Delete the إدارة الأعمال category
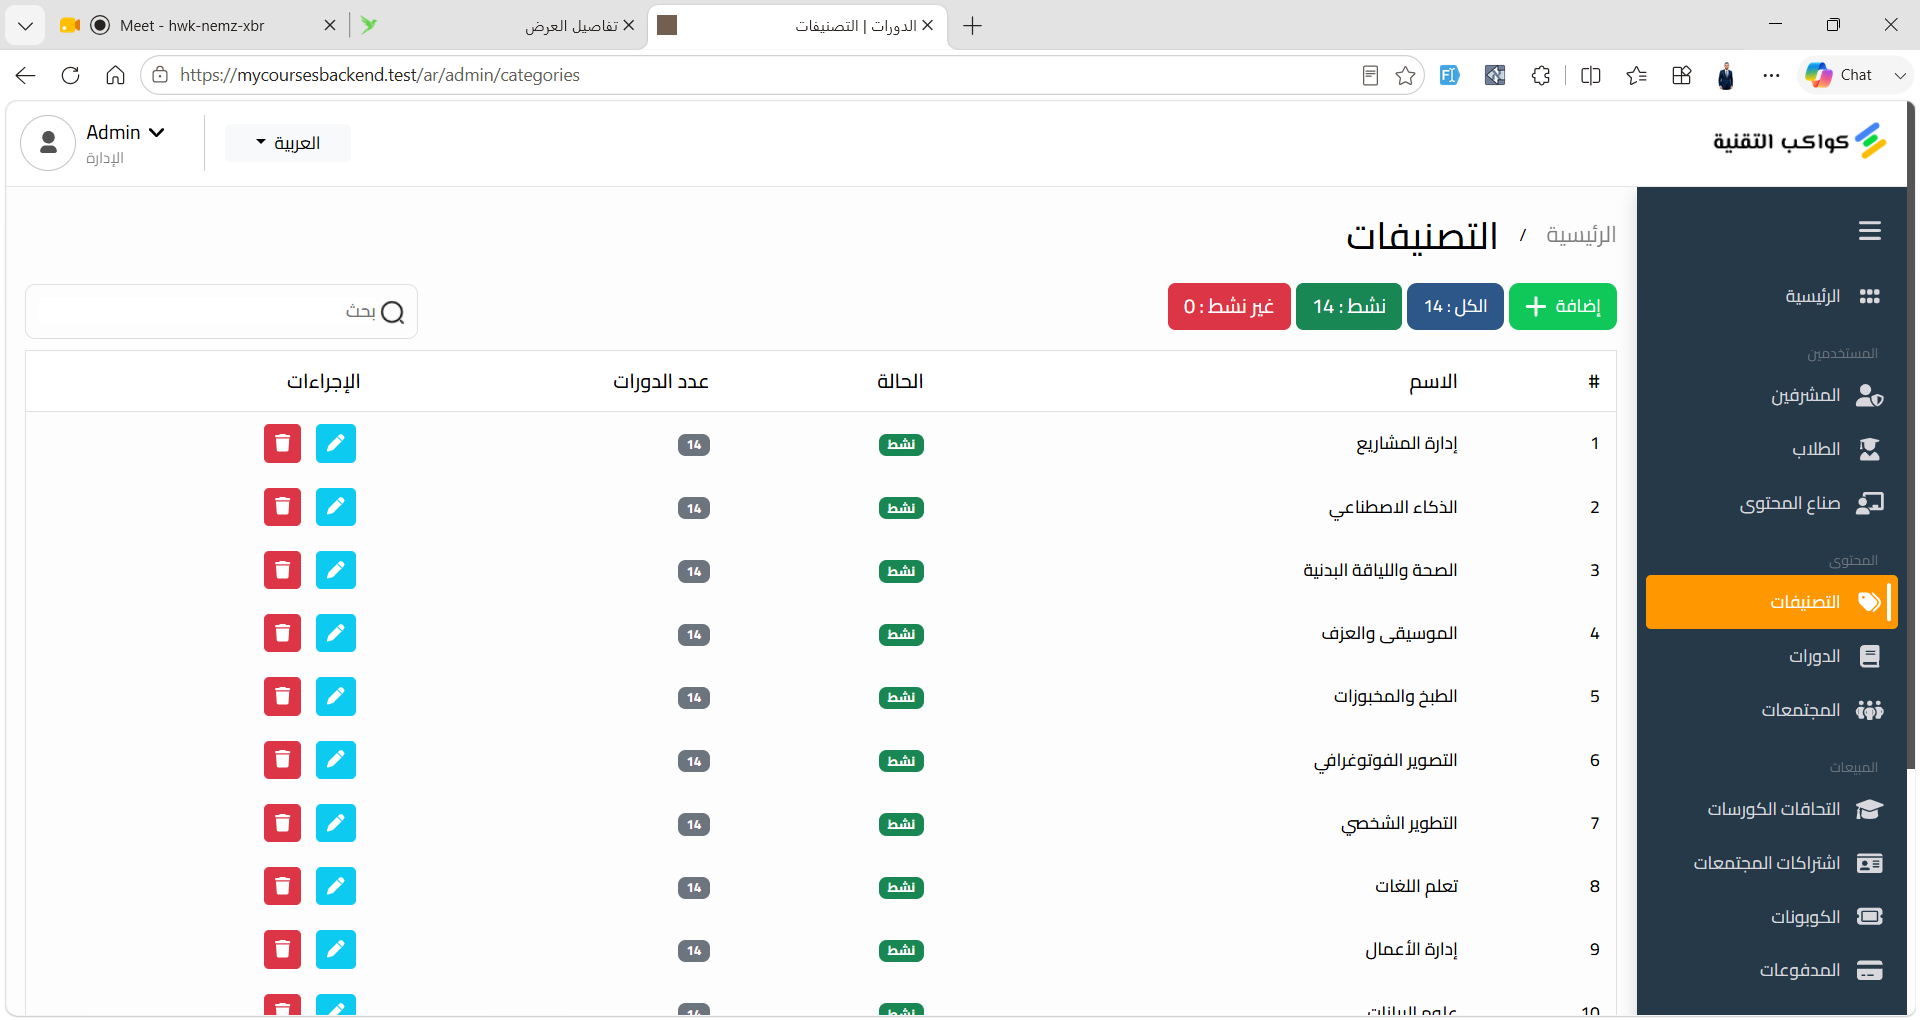This screenshot has width=1920, height=1020. 283,949
